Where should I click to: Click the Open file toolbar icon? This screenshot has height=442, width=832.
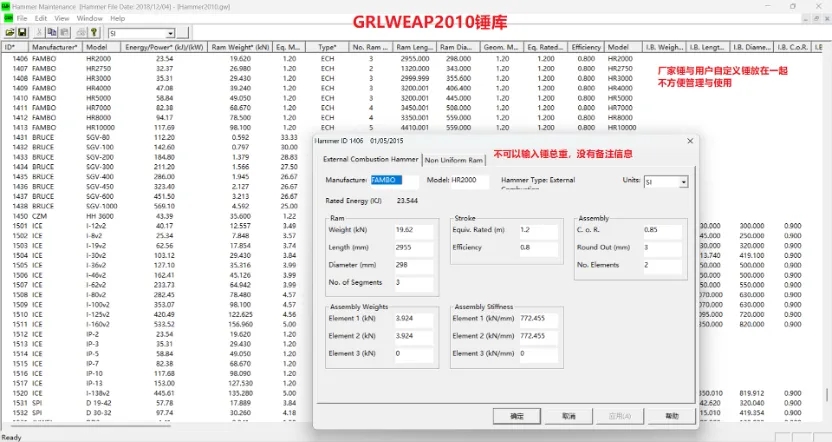click(8, 32)
